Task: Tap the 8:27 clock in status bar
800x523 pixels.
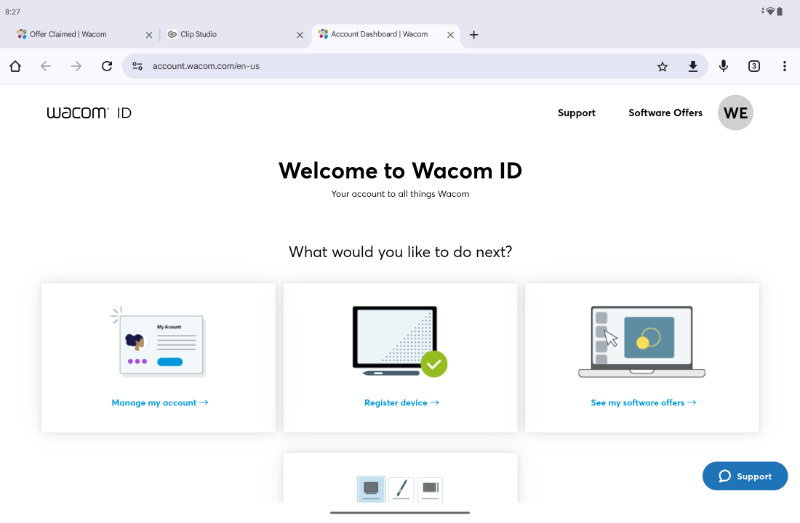Action: (13, 12)
